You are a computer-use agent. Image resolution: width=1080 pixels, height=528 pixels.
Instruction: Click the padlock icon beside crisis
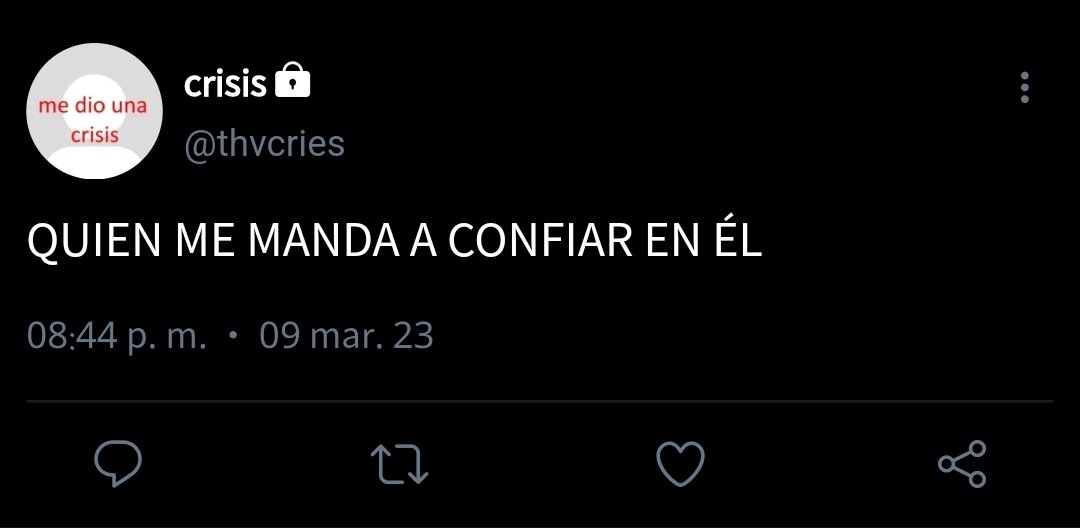(293, 81)
